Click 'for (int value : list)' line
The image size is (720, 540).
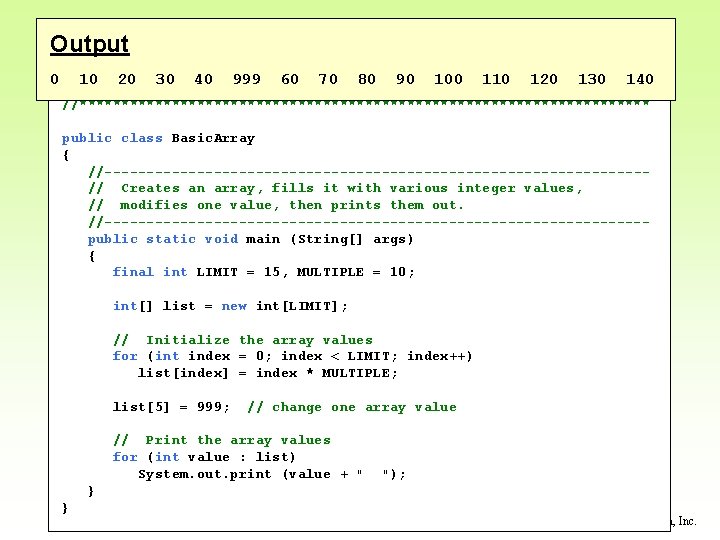click(x=204, y=457)
